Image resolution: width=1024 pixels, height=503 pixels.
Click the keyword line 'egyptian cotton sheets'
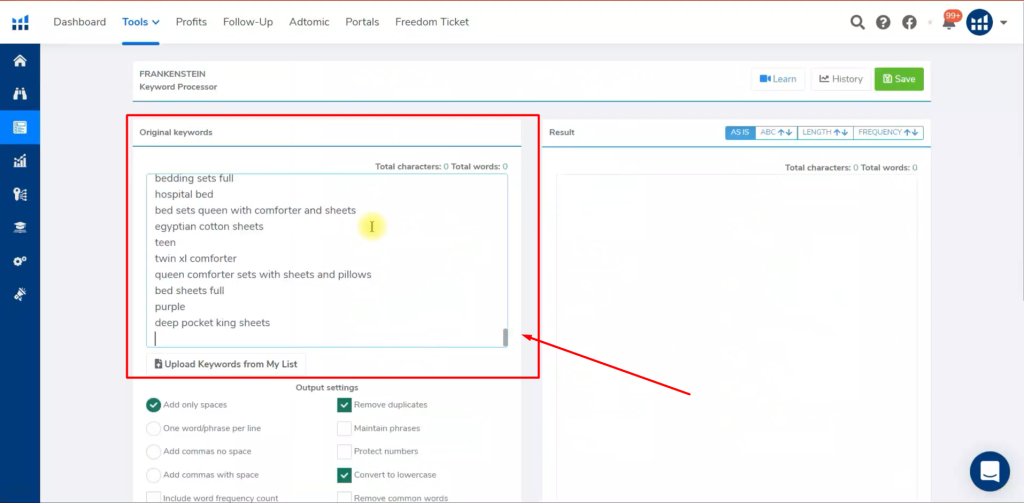click(x=209, y=227)
